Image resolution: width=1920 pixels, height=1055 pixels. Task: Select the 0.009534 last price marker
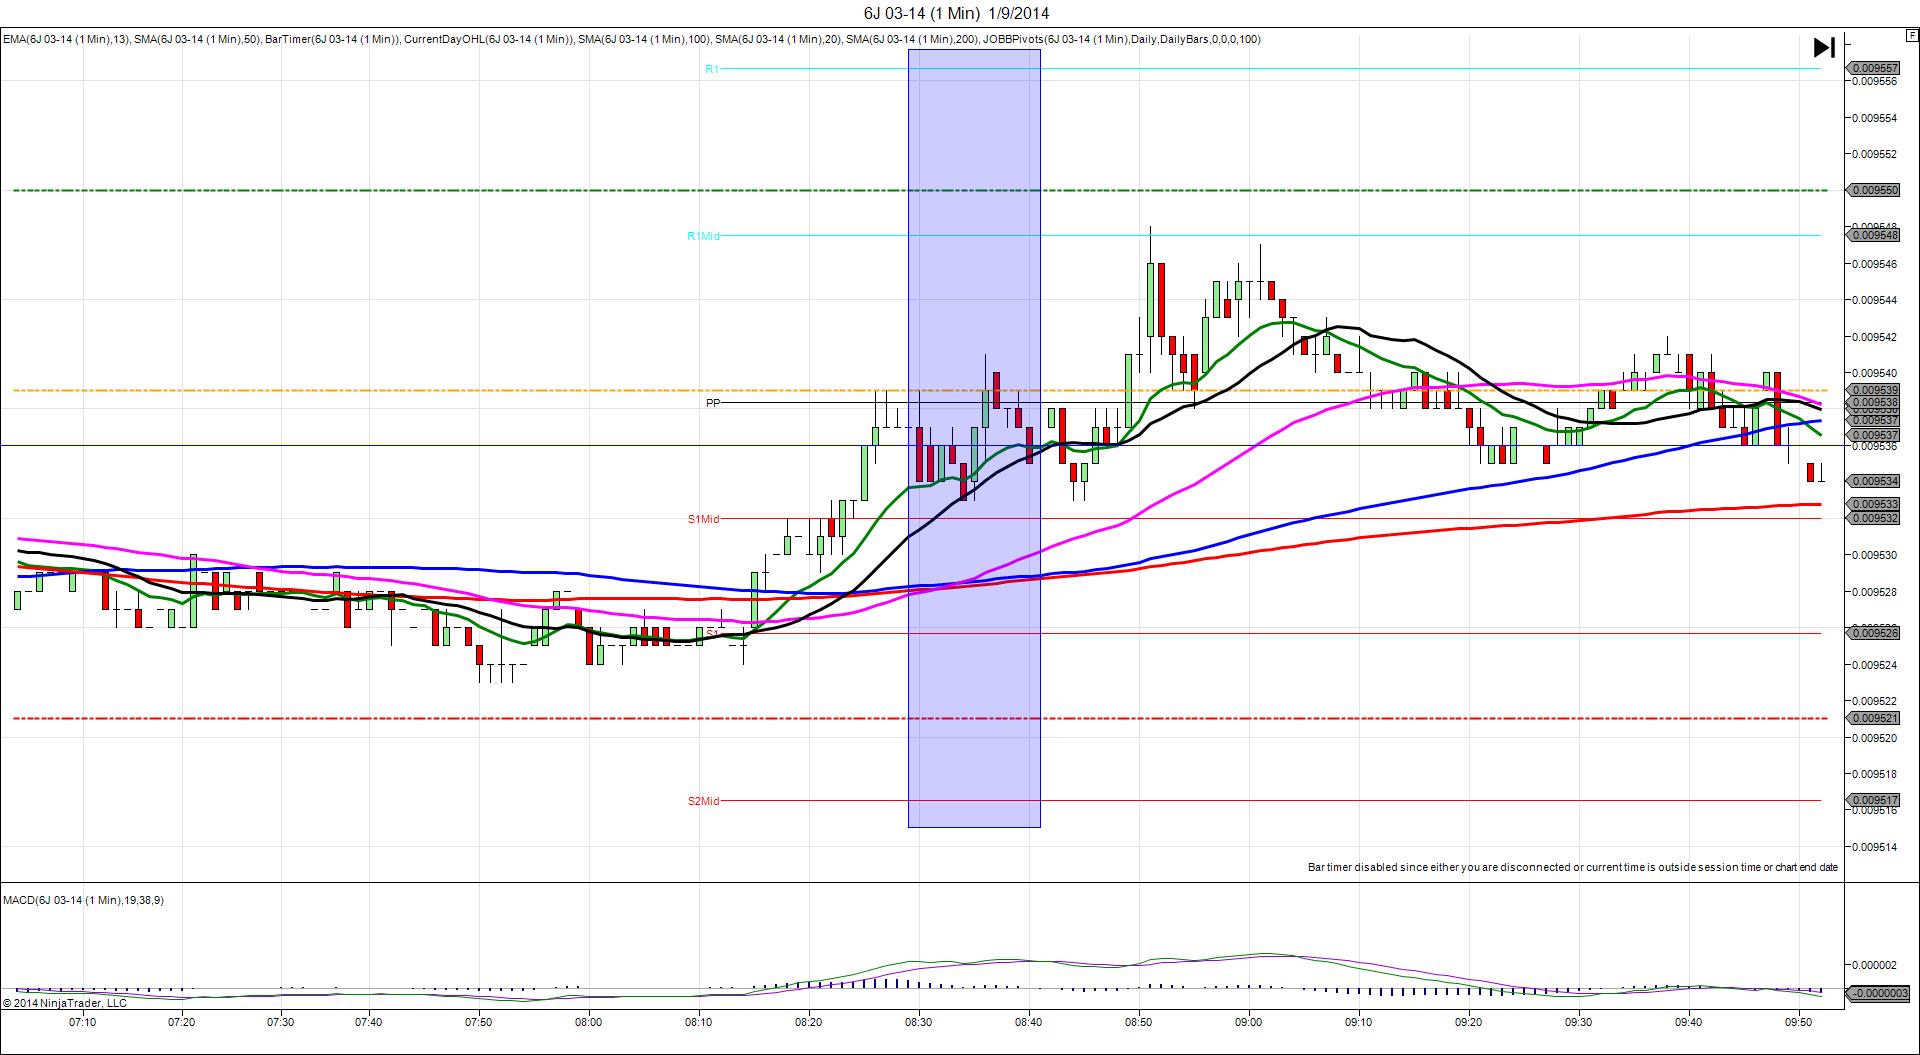point(1874,481)
